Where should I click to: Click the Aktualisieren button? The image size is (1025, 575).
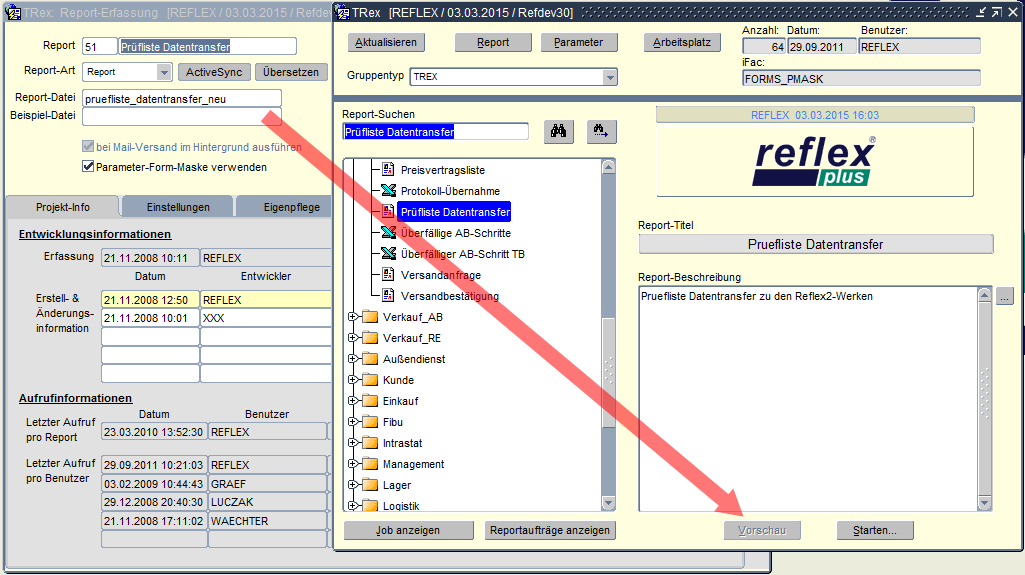(x=386, y=43)
